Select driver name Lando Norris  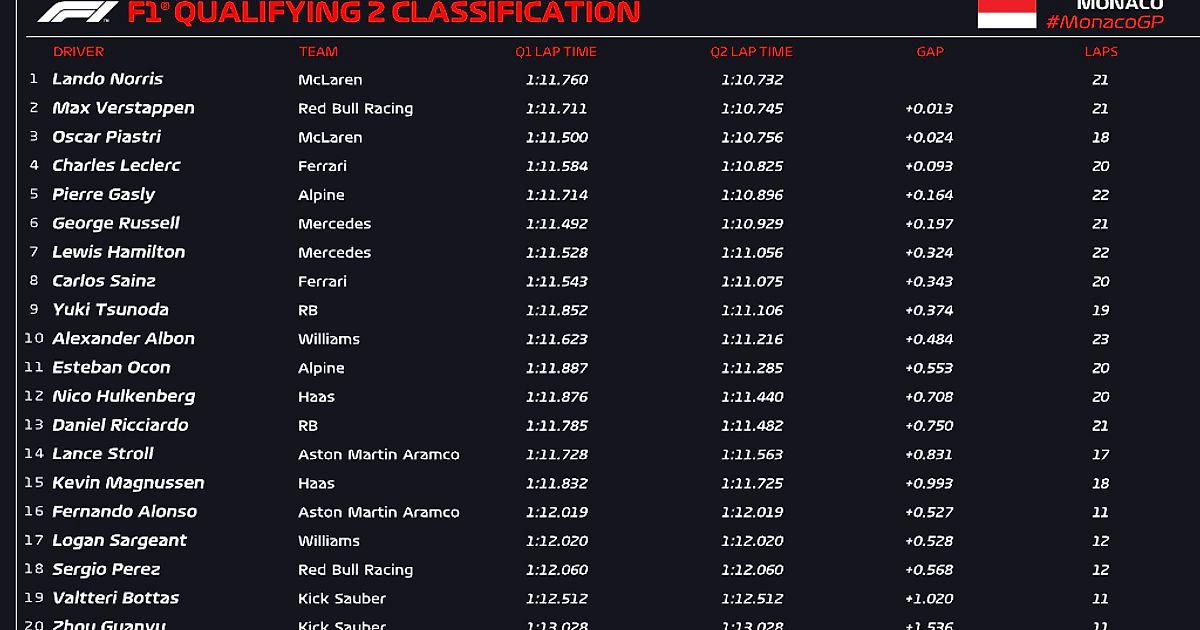[x=107, y=80]
